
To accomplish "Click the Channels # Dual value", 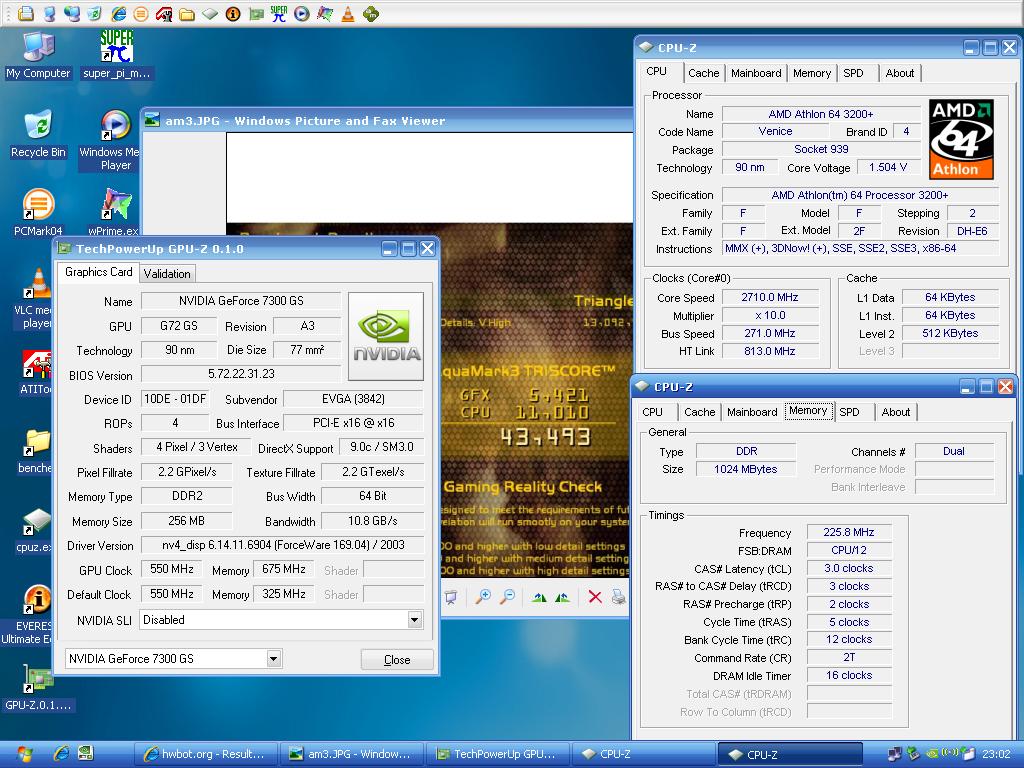I will tap(953, 451).
